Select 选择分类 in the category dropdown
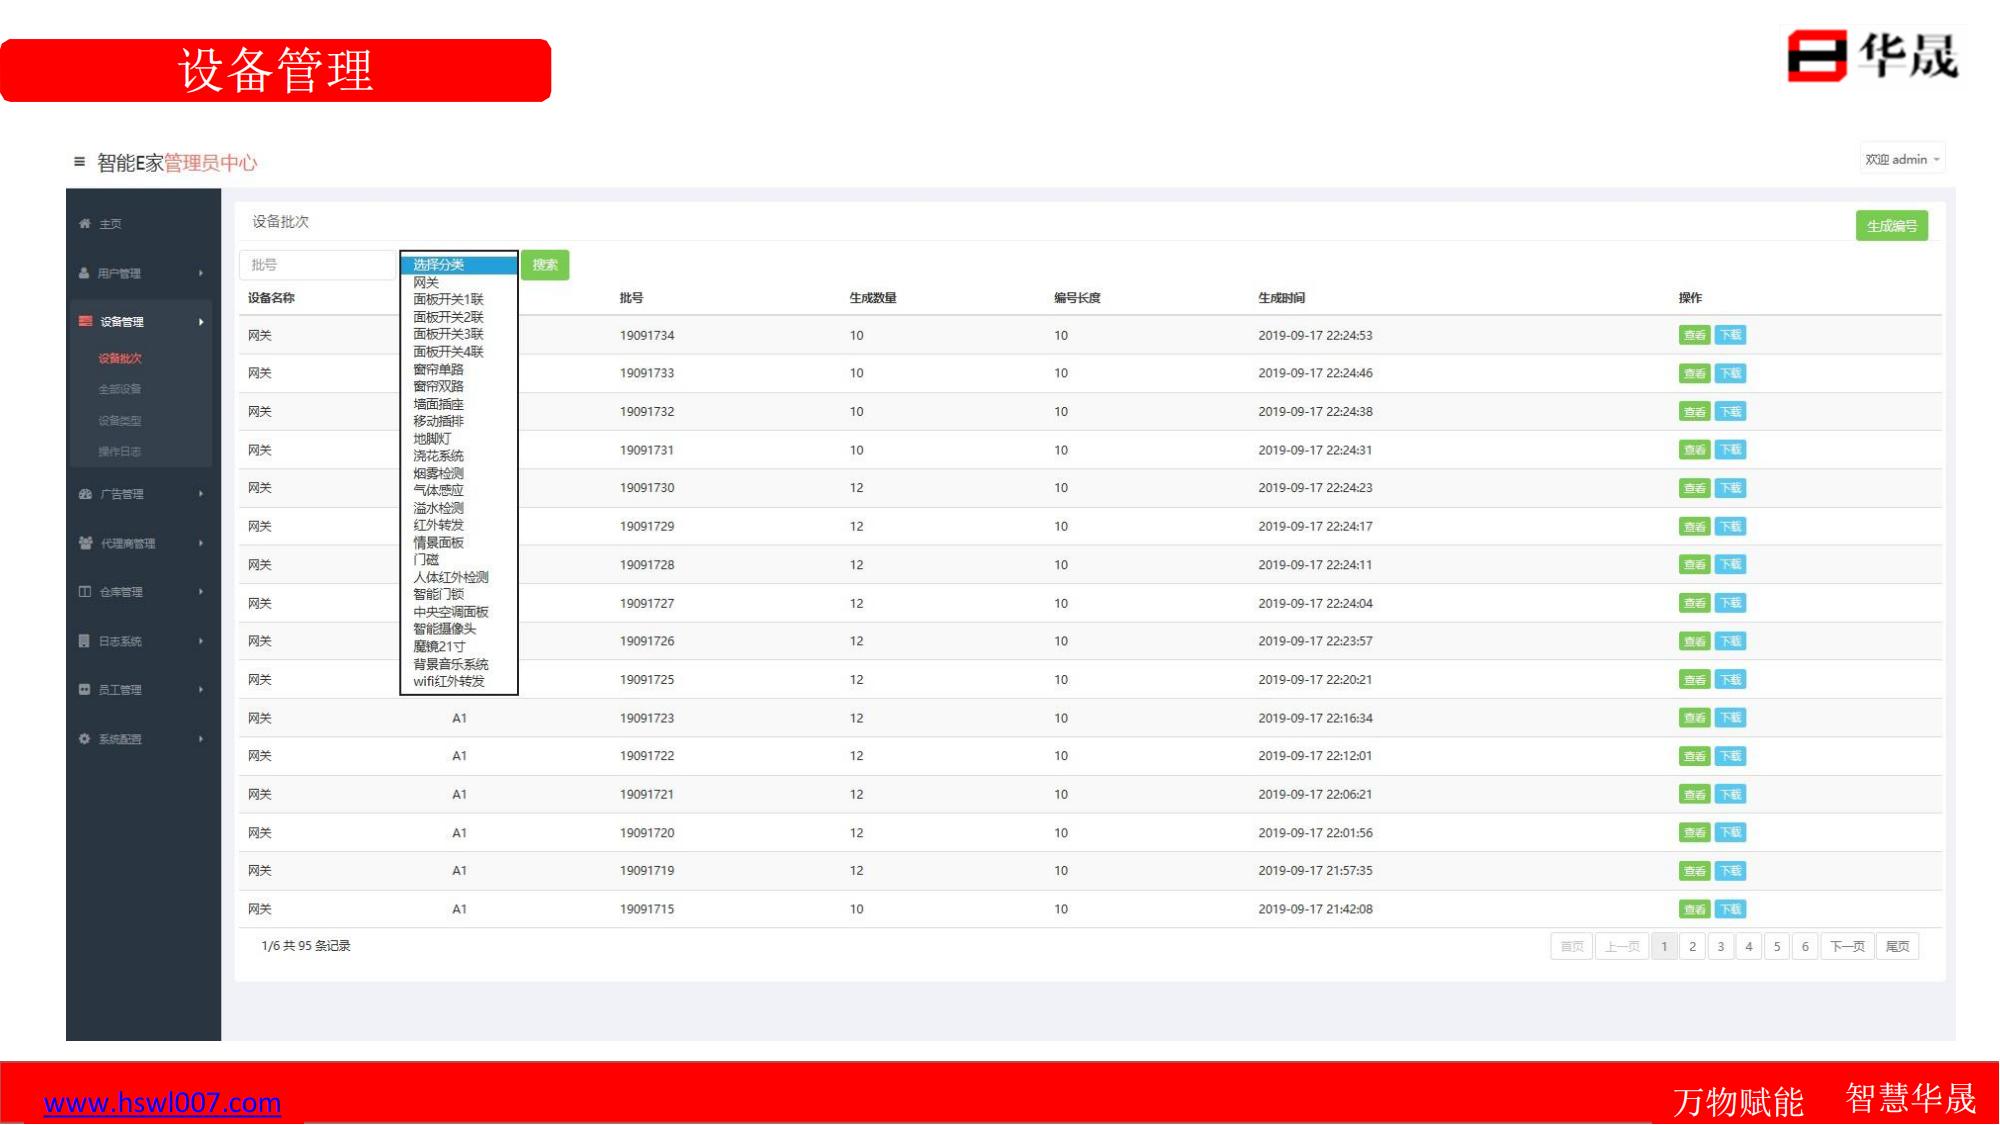Image resolution: width=2000 pixels, height=1125 pixels. (459, 265)
